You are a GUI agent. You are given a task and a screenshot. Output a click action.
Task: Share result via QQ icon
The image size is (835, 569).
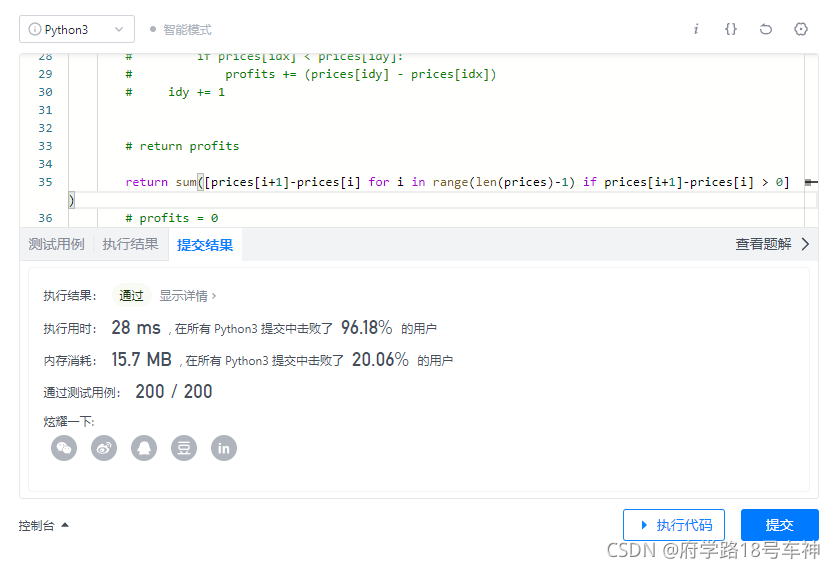144,448
